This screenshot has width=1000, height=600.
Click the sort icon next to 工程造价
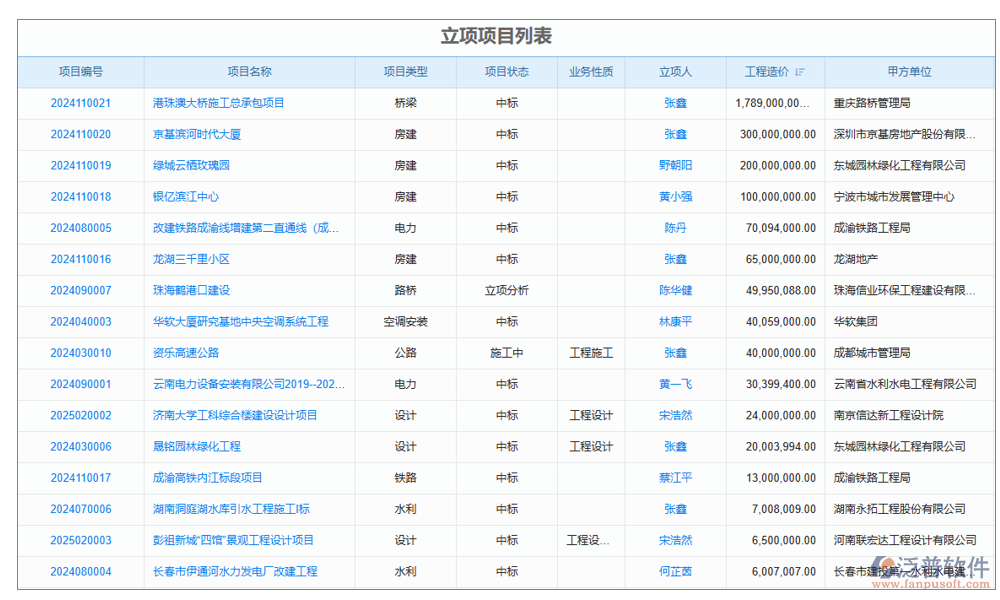tap(801, 72)
